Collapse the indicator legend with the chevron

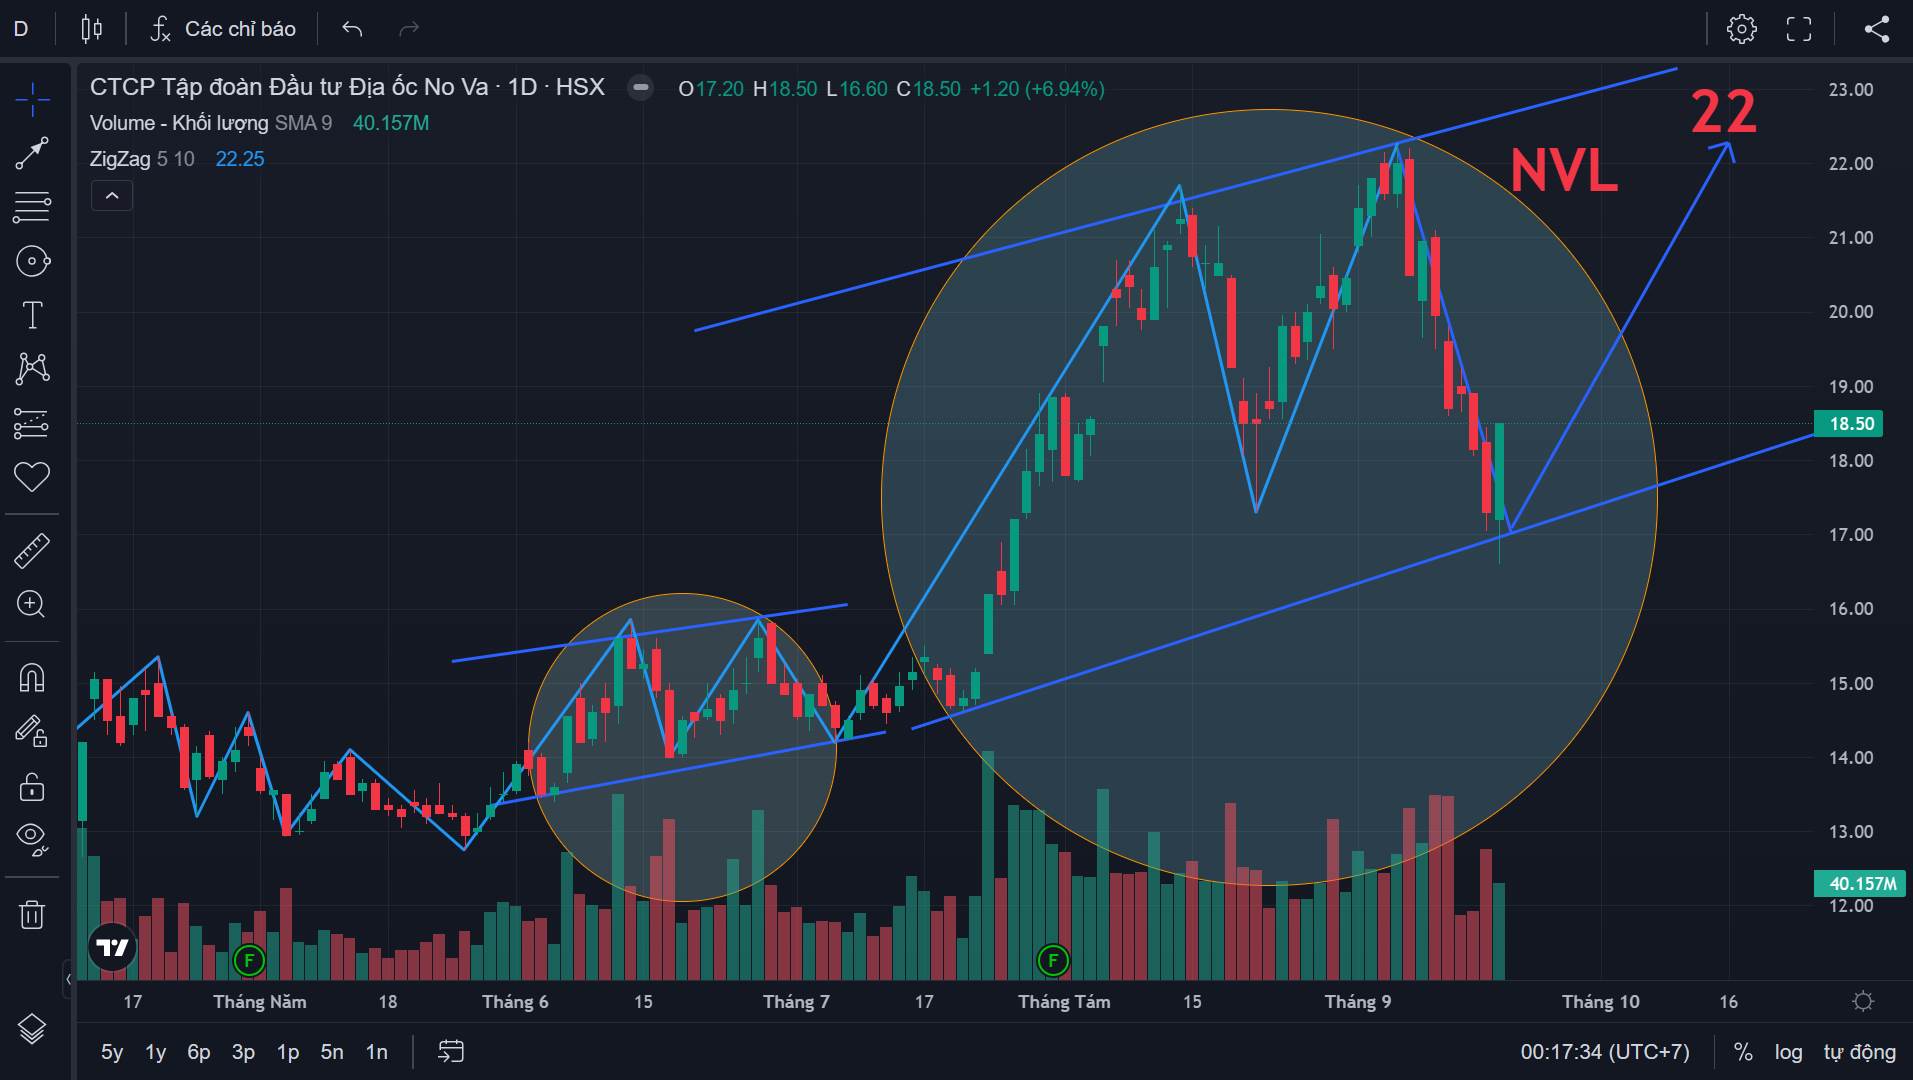(112, 196)
